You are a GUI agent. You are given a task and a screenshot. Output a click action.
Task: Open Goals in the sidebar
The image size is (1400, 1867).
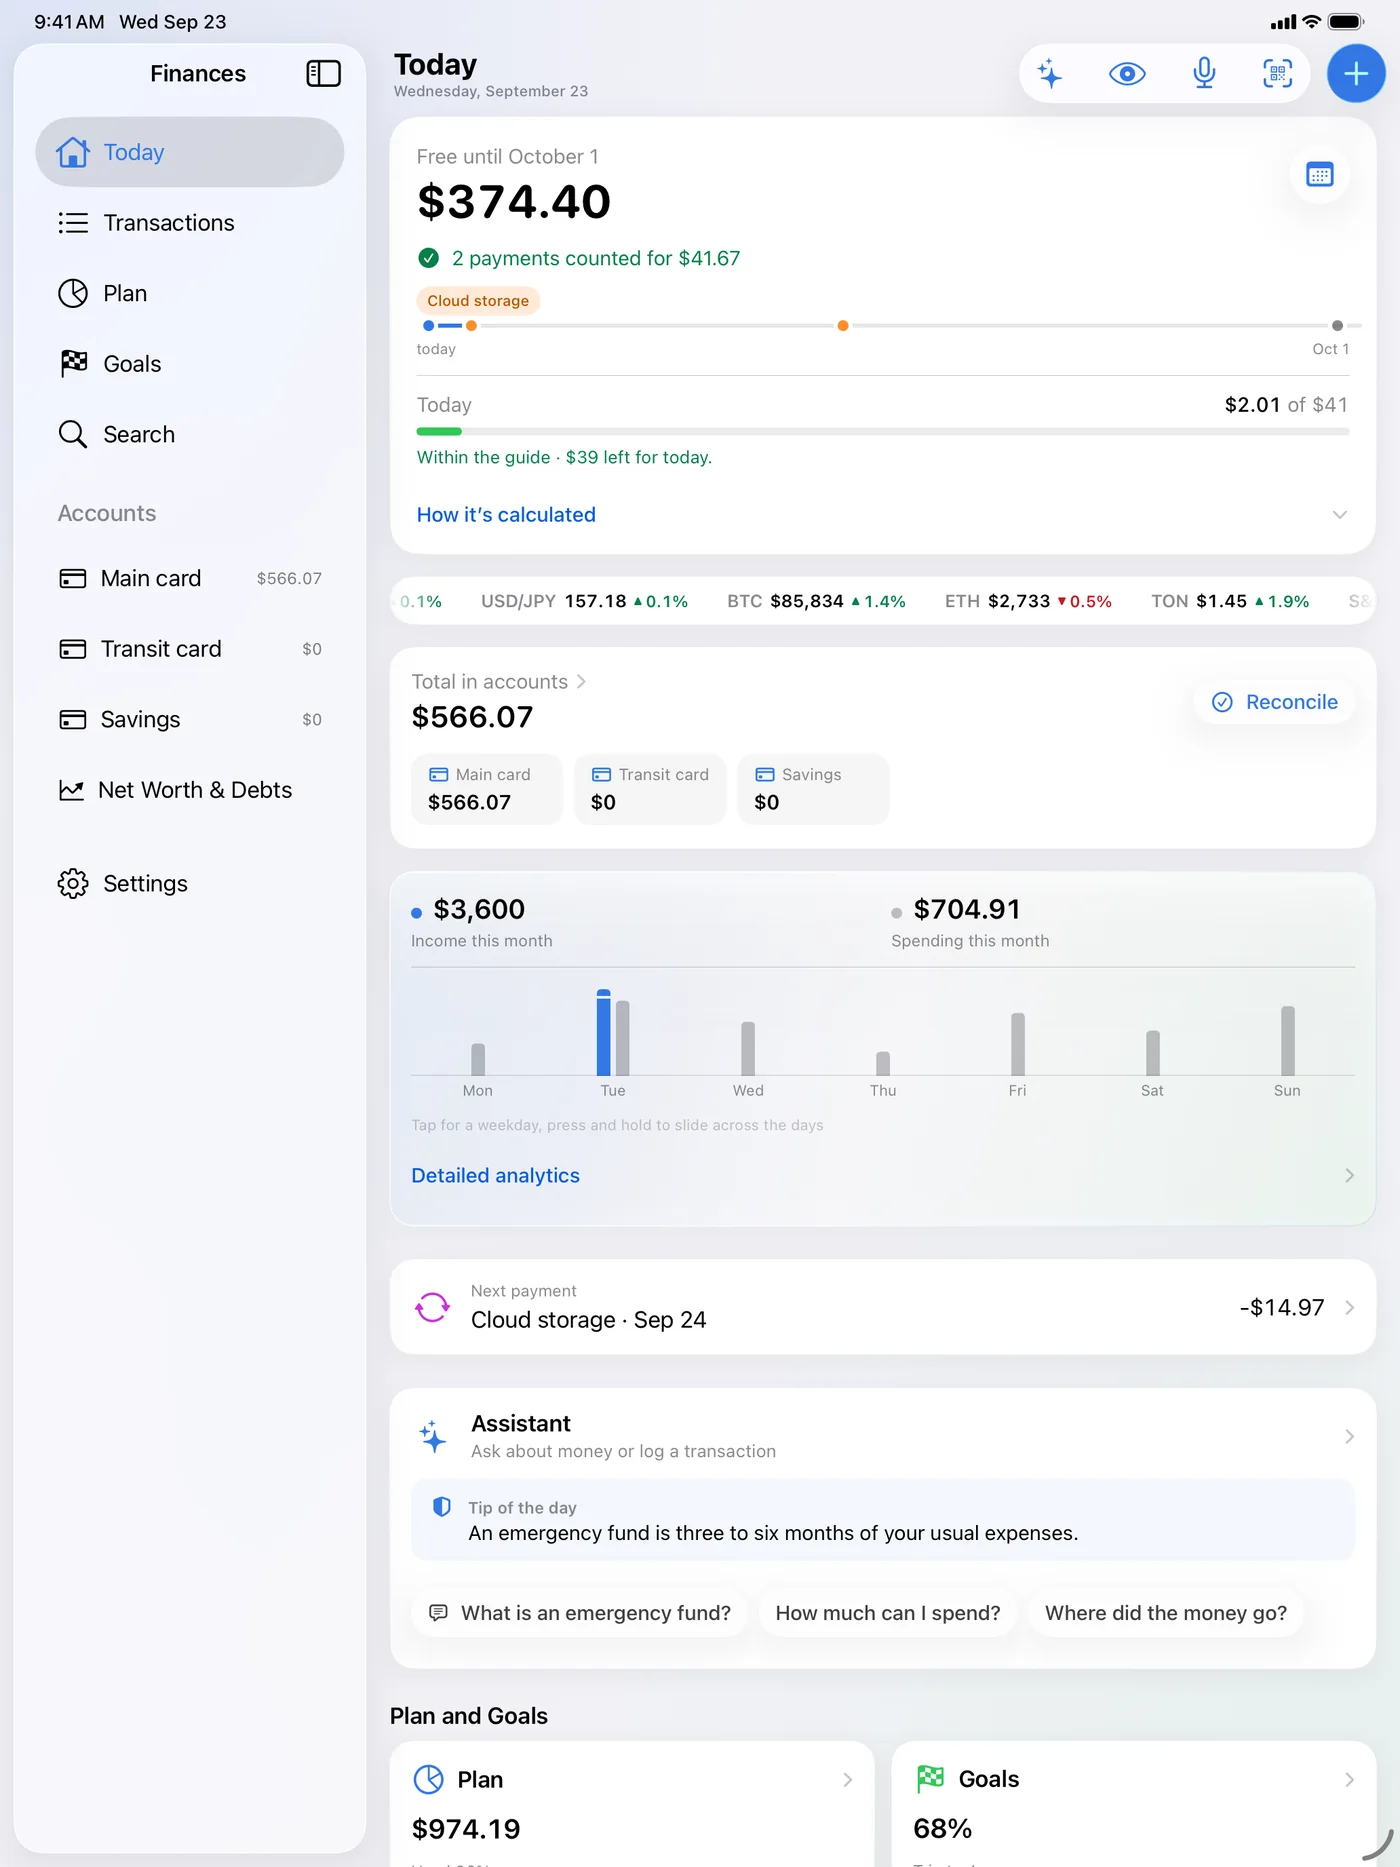190,364
